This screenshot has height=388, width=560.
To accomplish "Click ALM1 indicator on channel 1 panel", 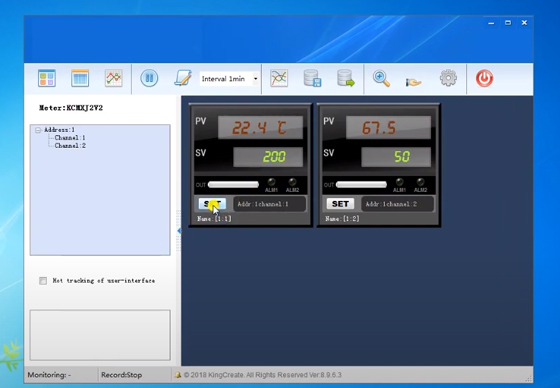I will click(x=271, y=182).
